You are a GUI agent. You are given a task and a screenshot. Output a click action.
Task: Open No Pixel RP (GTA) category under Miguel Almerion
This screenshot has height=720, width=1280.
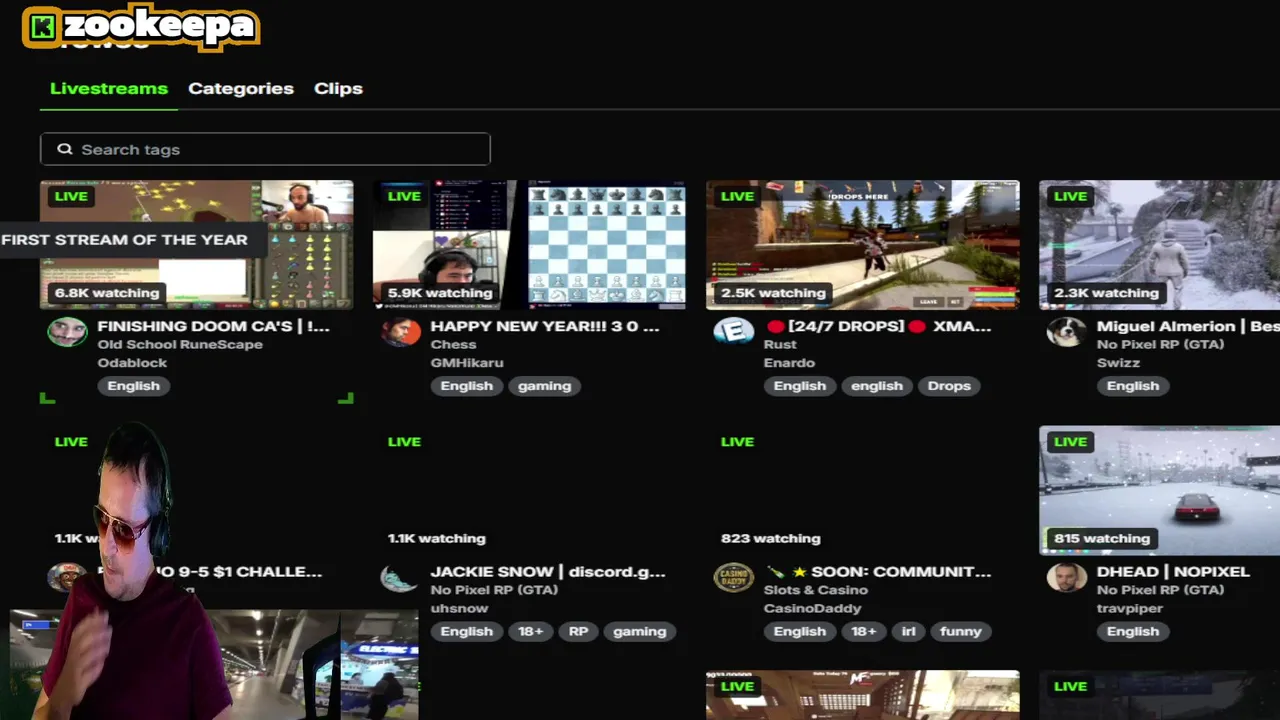coord(1160,344)
